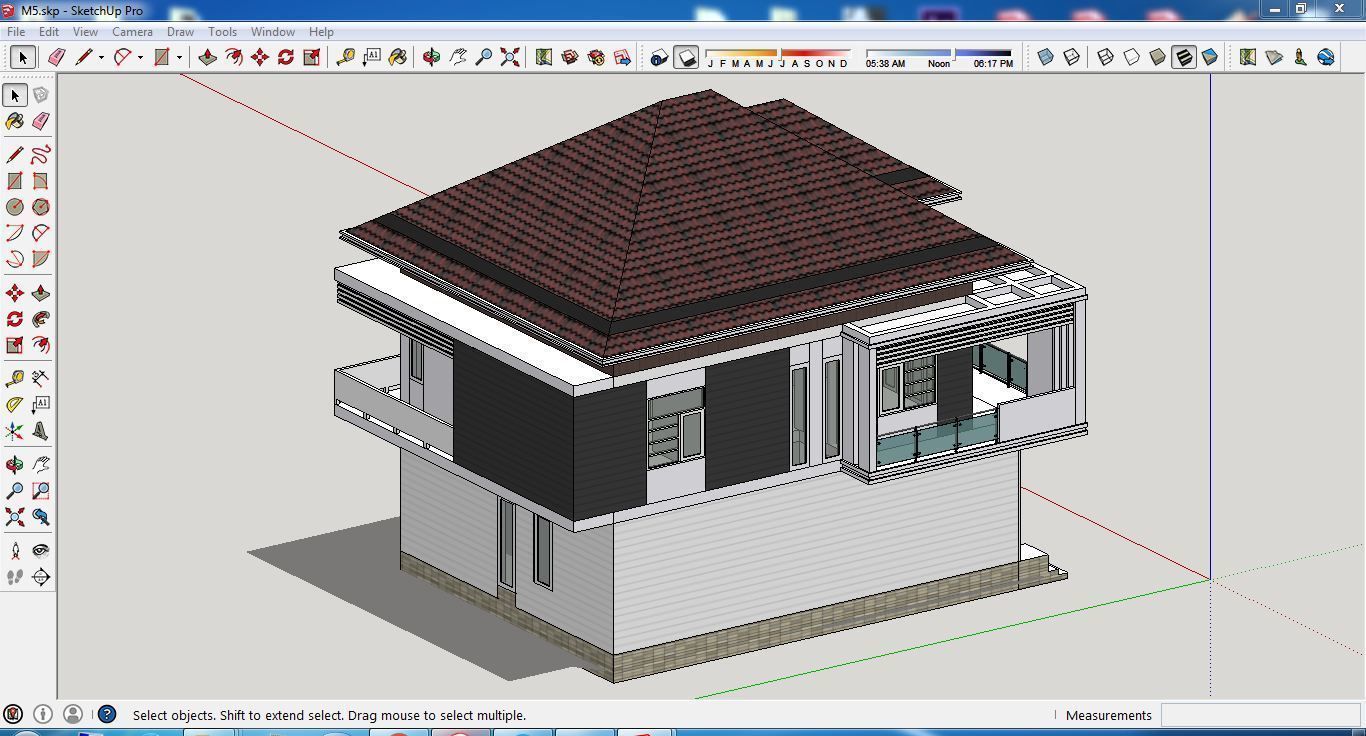Open the Edit menu
The image size is (1366, 736).
(48, 32)
